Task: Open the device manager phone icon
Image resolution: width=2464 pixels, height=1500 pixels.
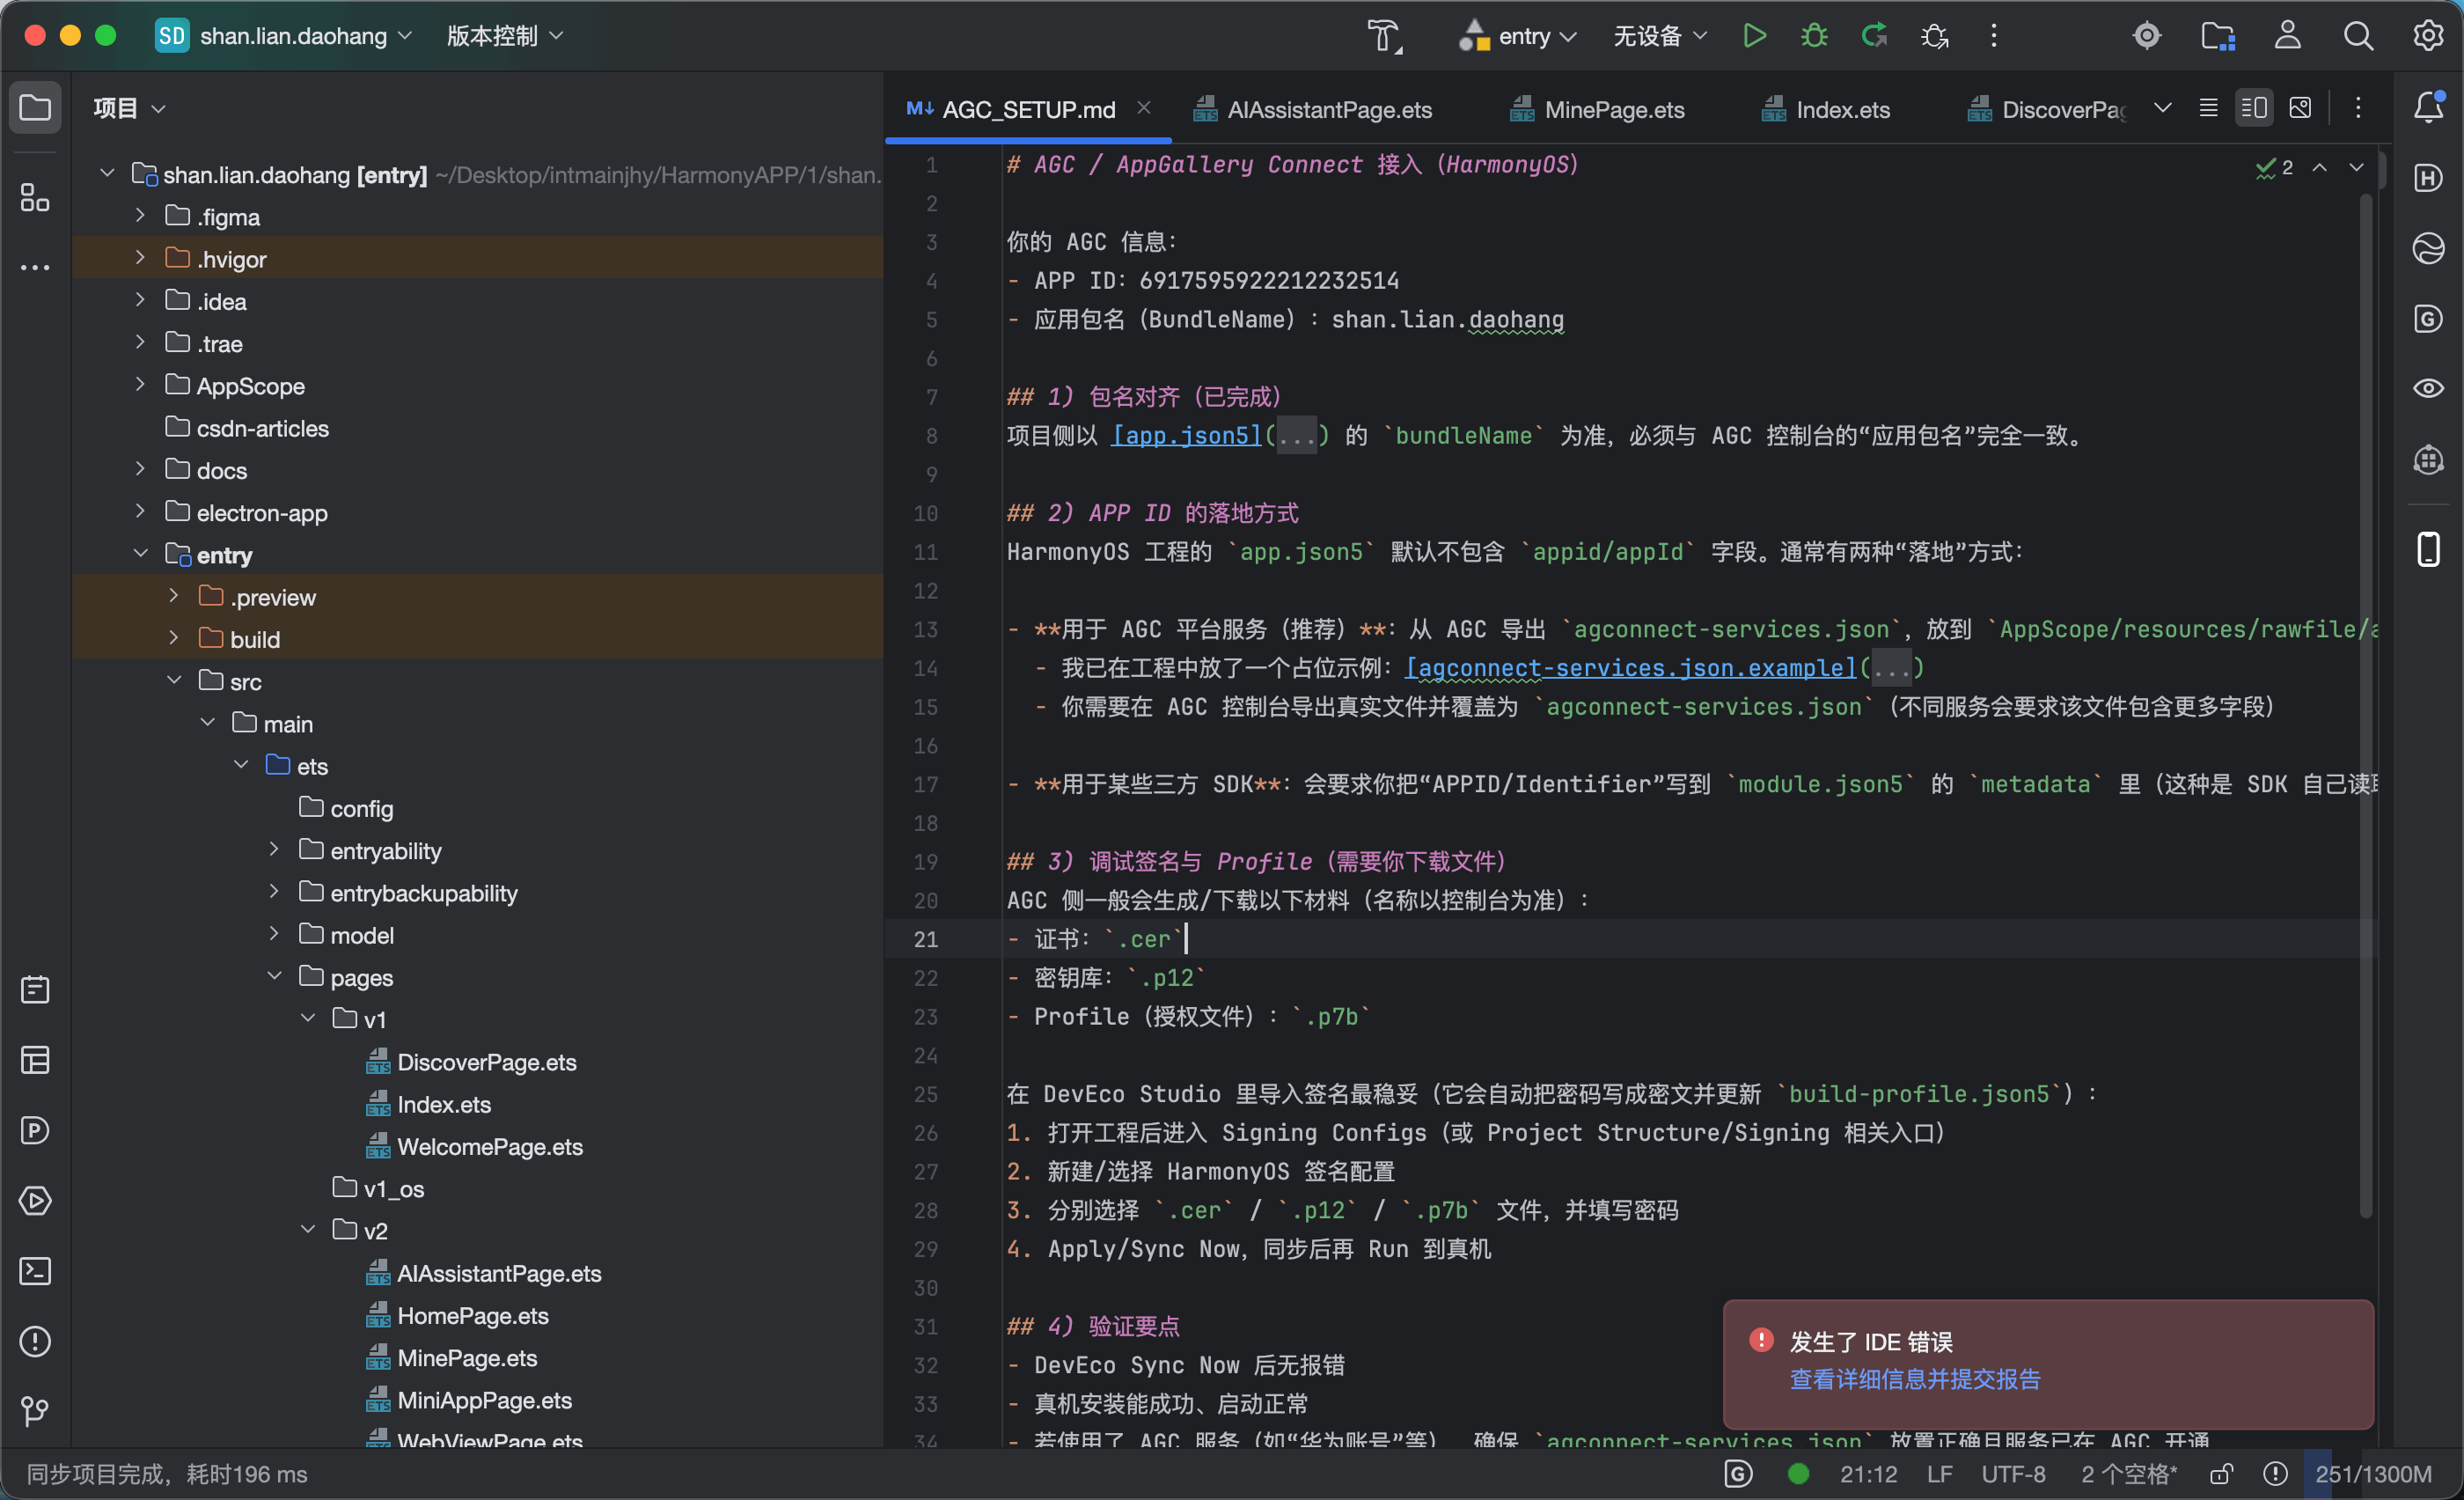Action: tap(2429, 549)
